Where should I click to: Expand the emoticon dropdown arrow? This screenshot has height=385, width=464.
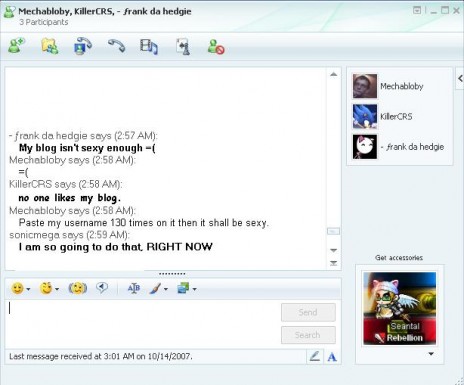click(28, 289)
